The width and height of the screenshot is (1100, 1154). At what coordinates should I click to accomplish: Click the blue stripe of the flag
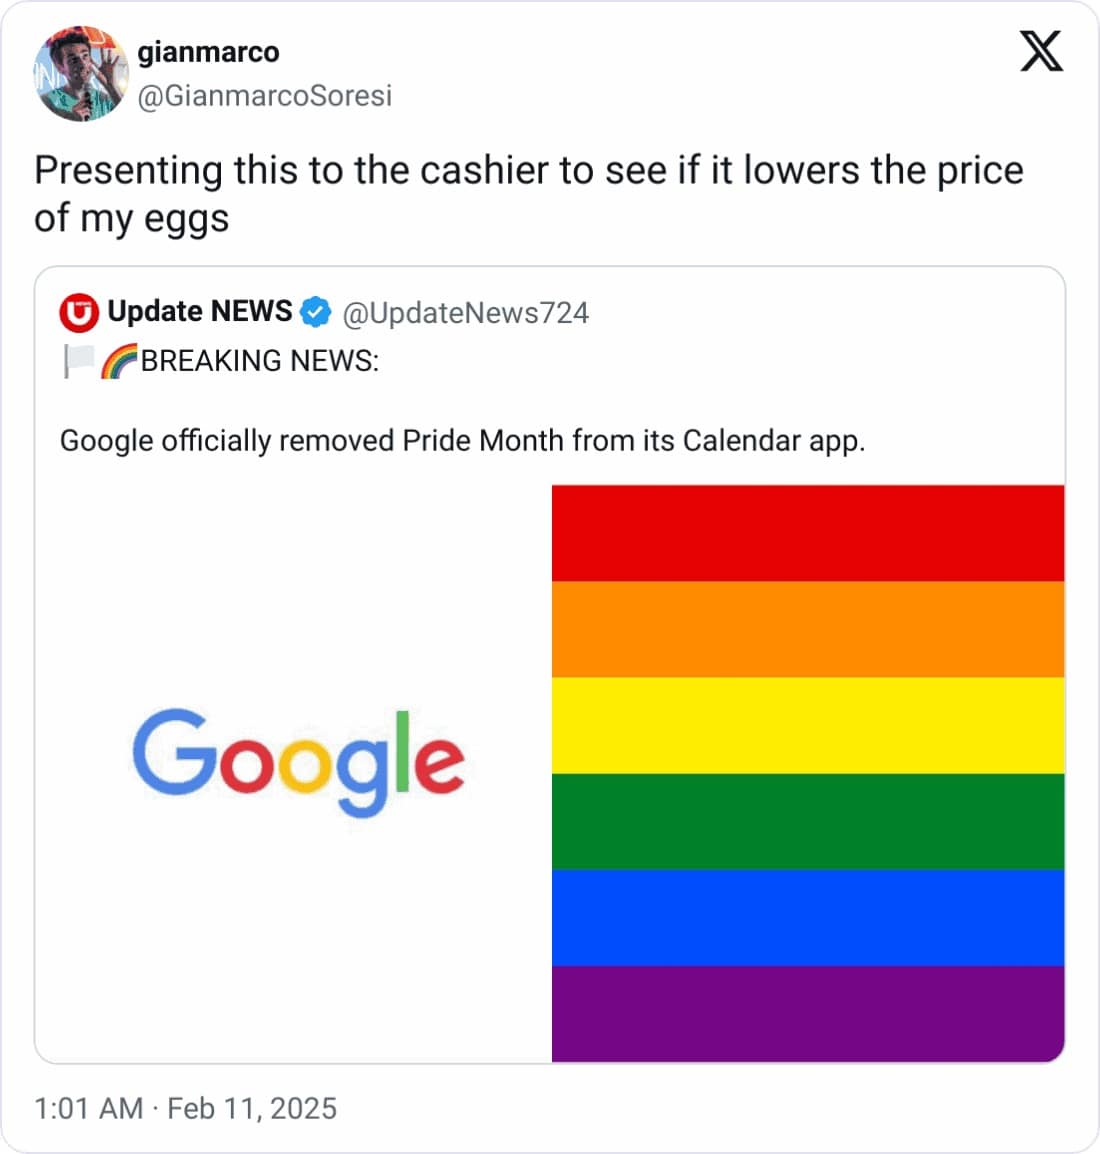tap(807, 917)
